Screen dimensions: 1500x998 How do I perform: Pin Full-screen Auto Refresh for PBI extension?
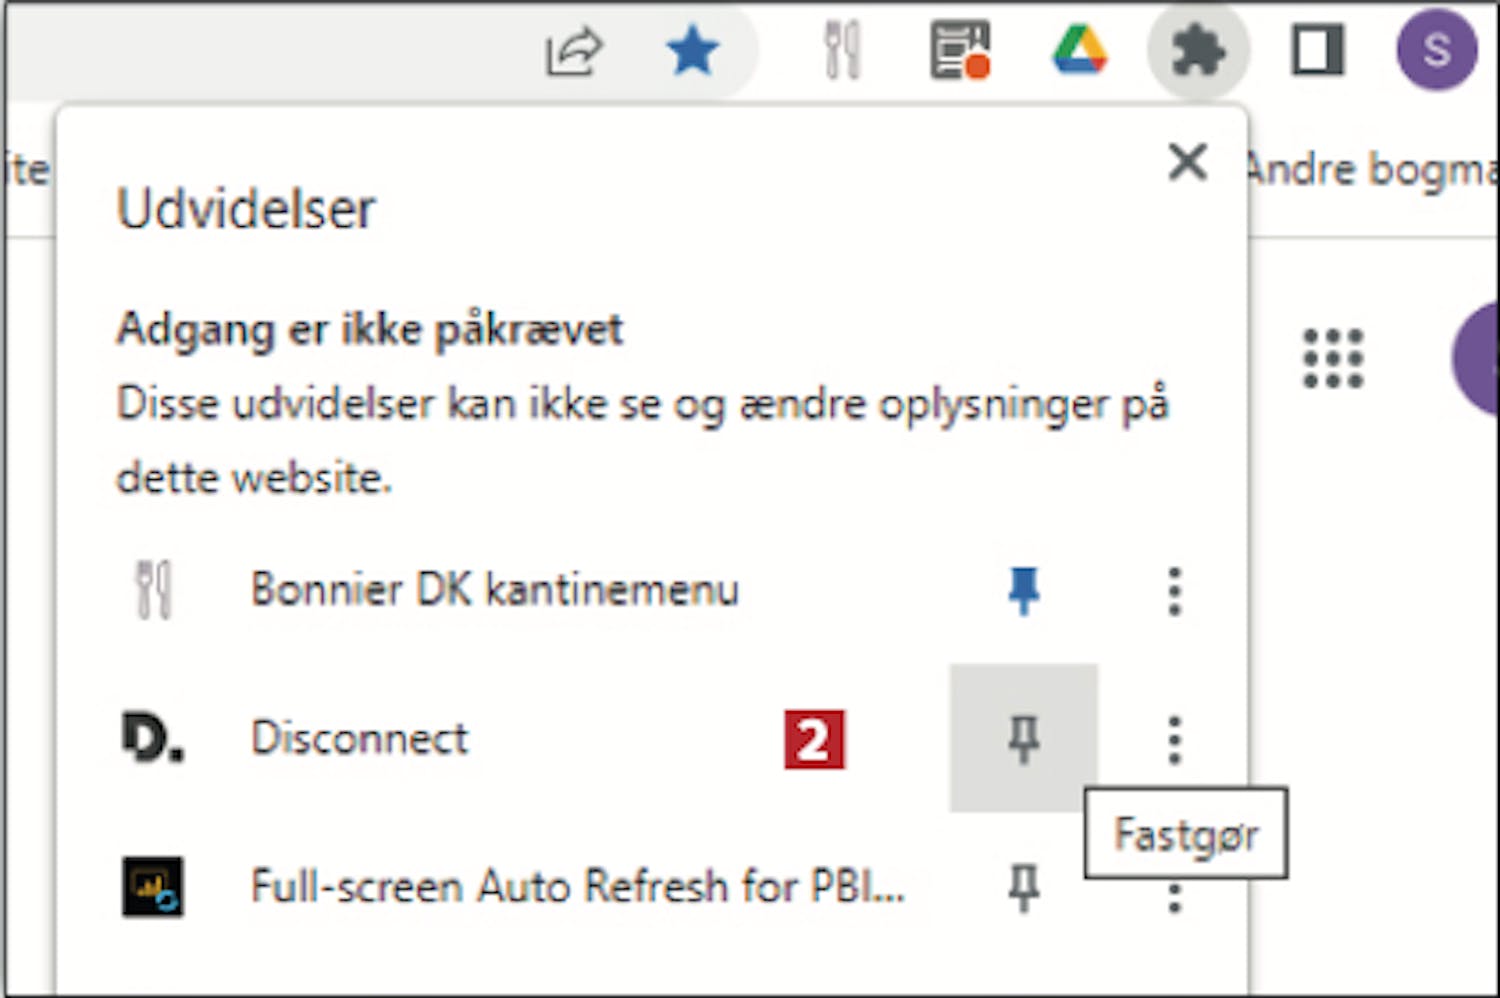pyautogui.click(x=1023, y=887)
